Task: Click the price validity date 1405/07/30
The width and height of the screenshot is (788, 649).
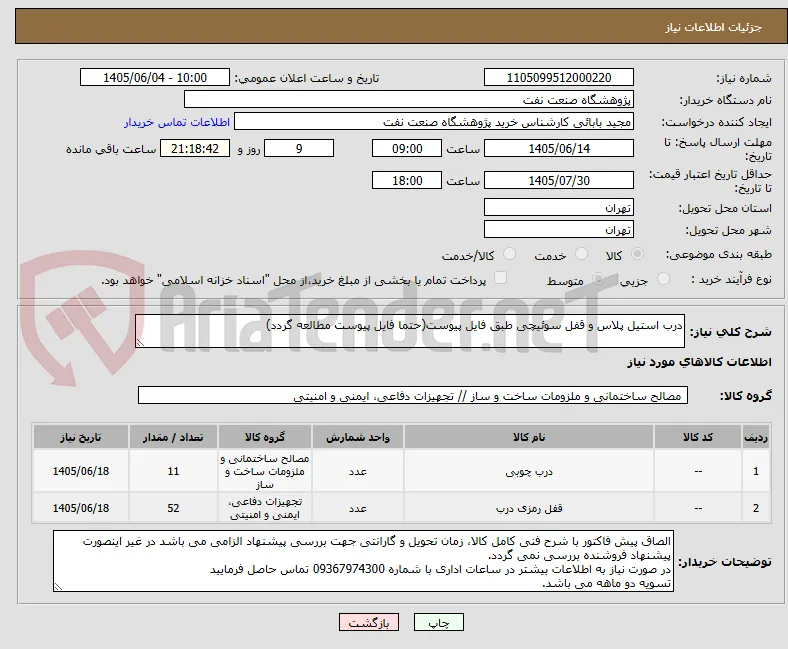Action: coord(559,180)
